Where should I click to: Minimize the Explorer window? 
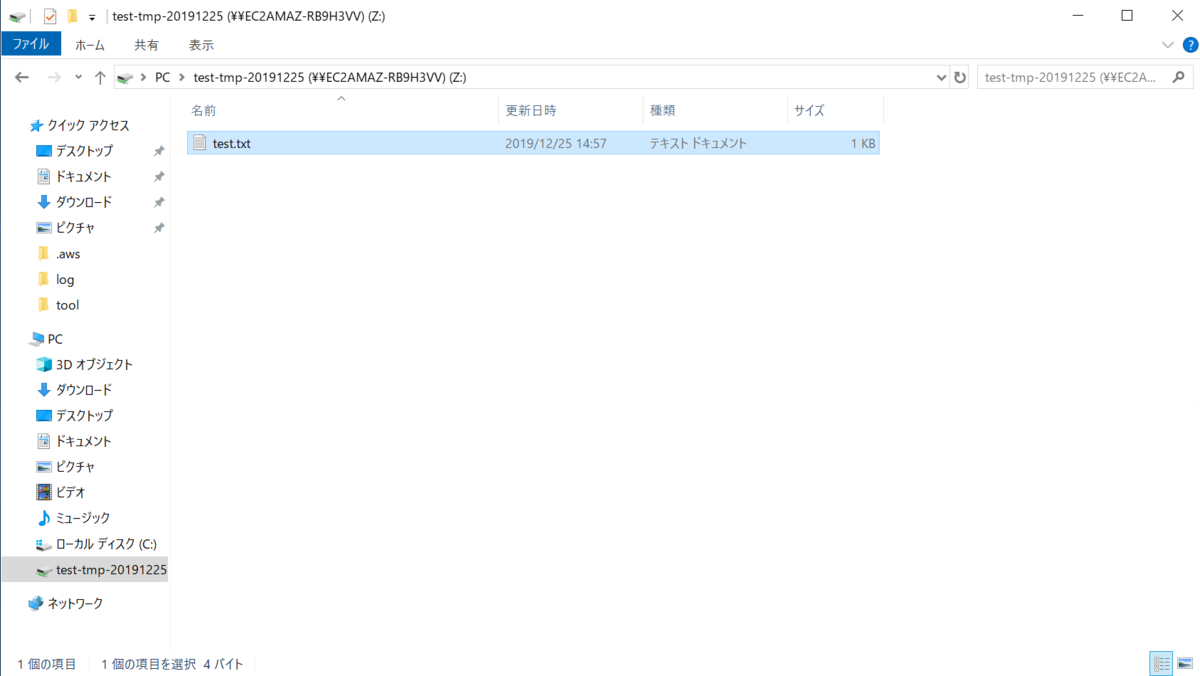coord(1078,16)
